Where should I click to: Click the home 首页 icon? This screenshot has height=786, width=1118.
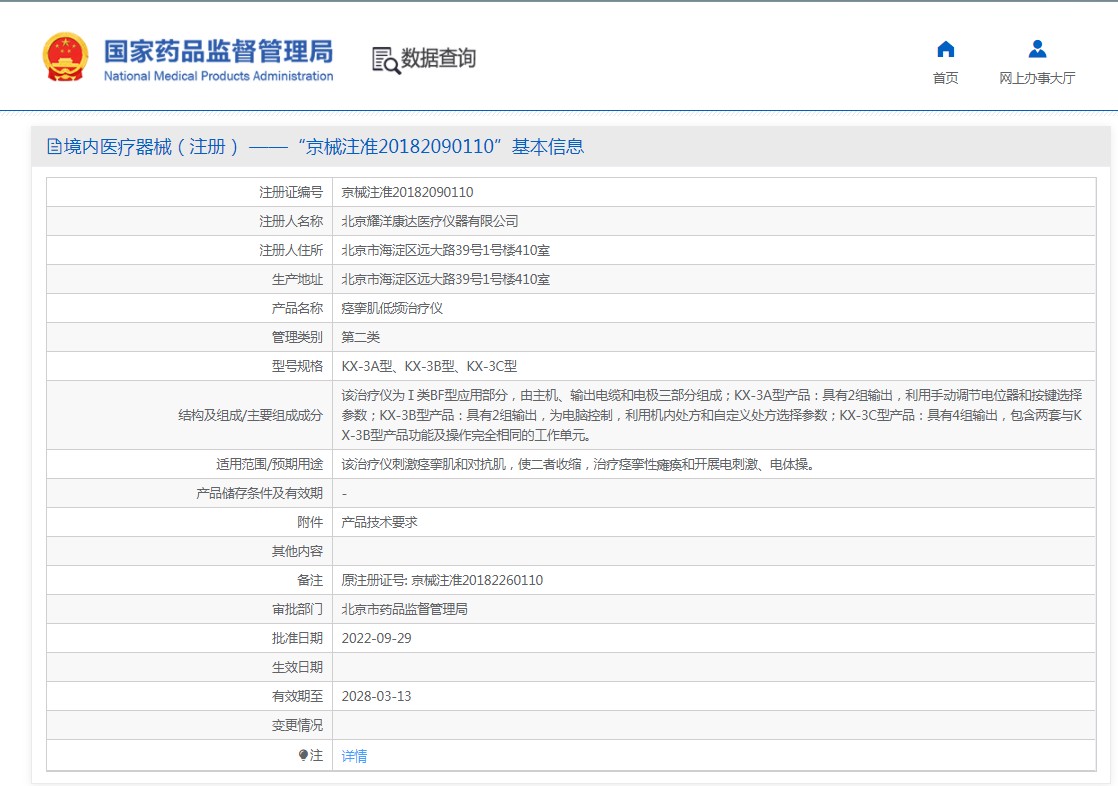point(945,49)
